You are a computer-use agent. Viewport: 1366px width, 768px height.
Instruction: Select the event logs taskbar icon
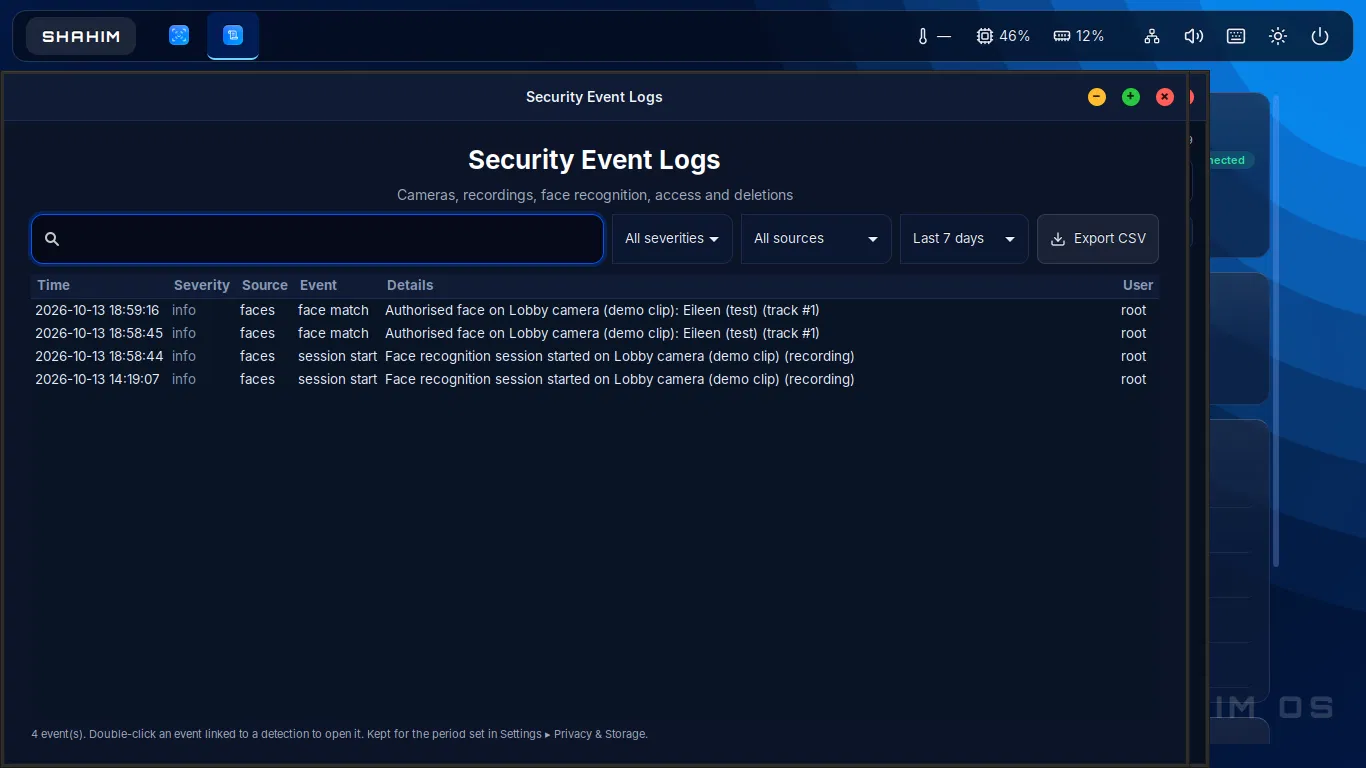(x=233, y=36)
